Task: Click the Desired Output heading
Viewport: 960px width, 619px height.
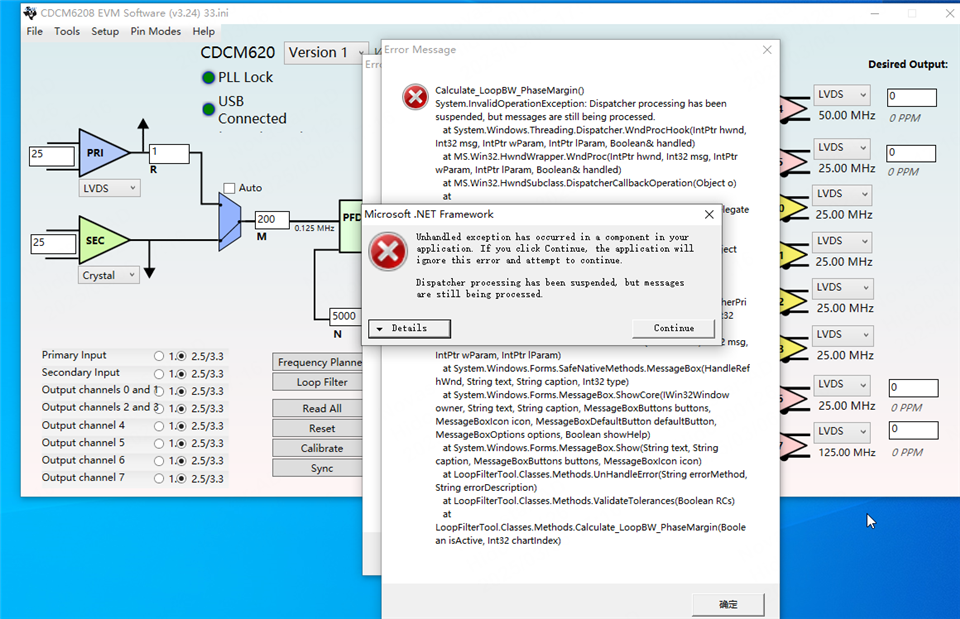Action: [907, 64]
